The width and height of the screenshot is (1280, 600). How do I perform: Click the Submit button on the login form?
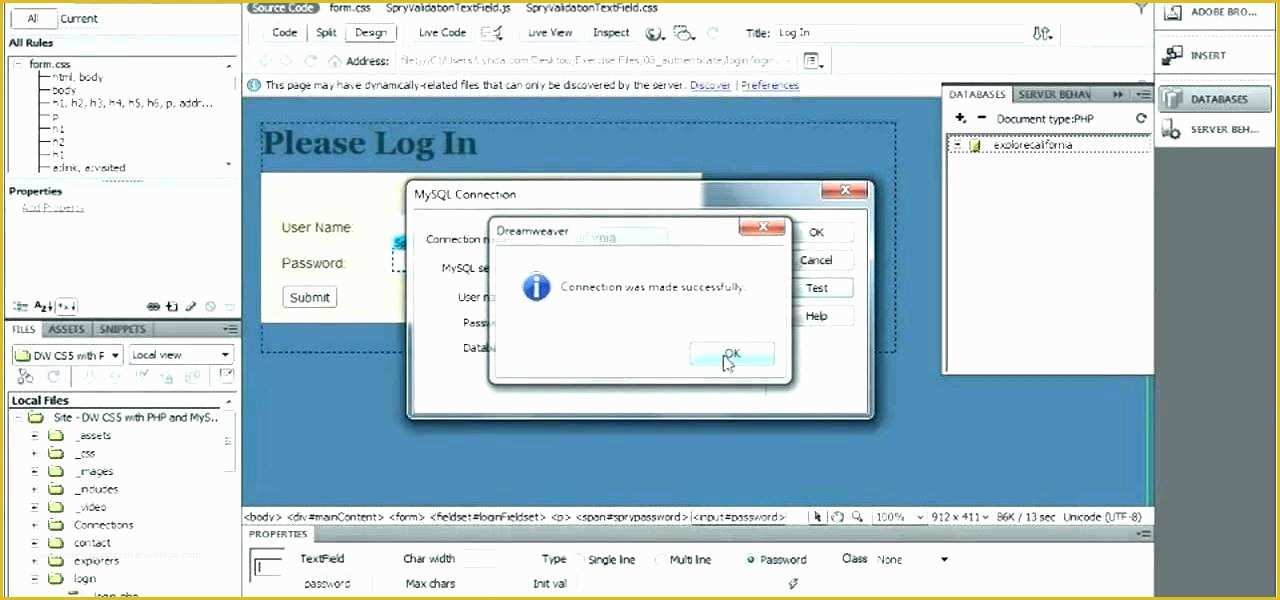309,297
